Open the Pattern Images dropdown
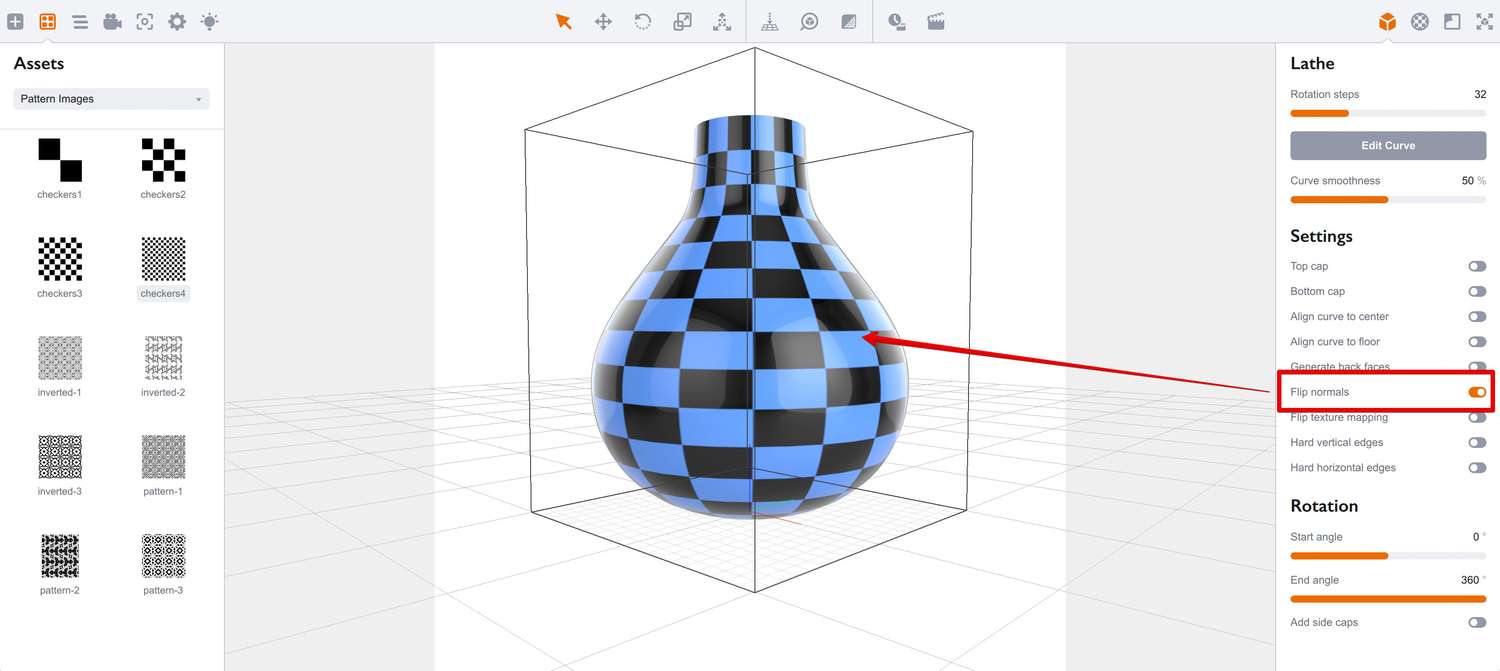Screen dimensions: 1500x671 tap(111, 99)
